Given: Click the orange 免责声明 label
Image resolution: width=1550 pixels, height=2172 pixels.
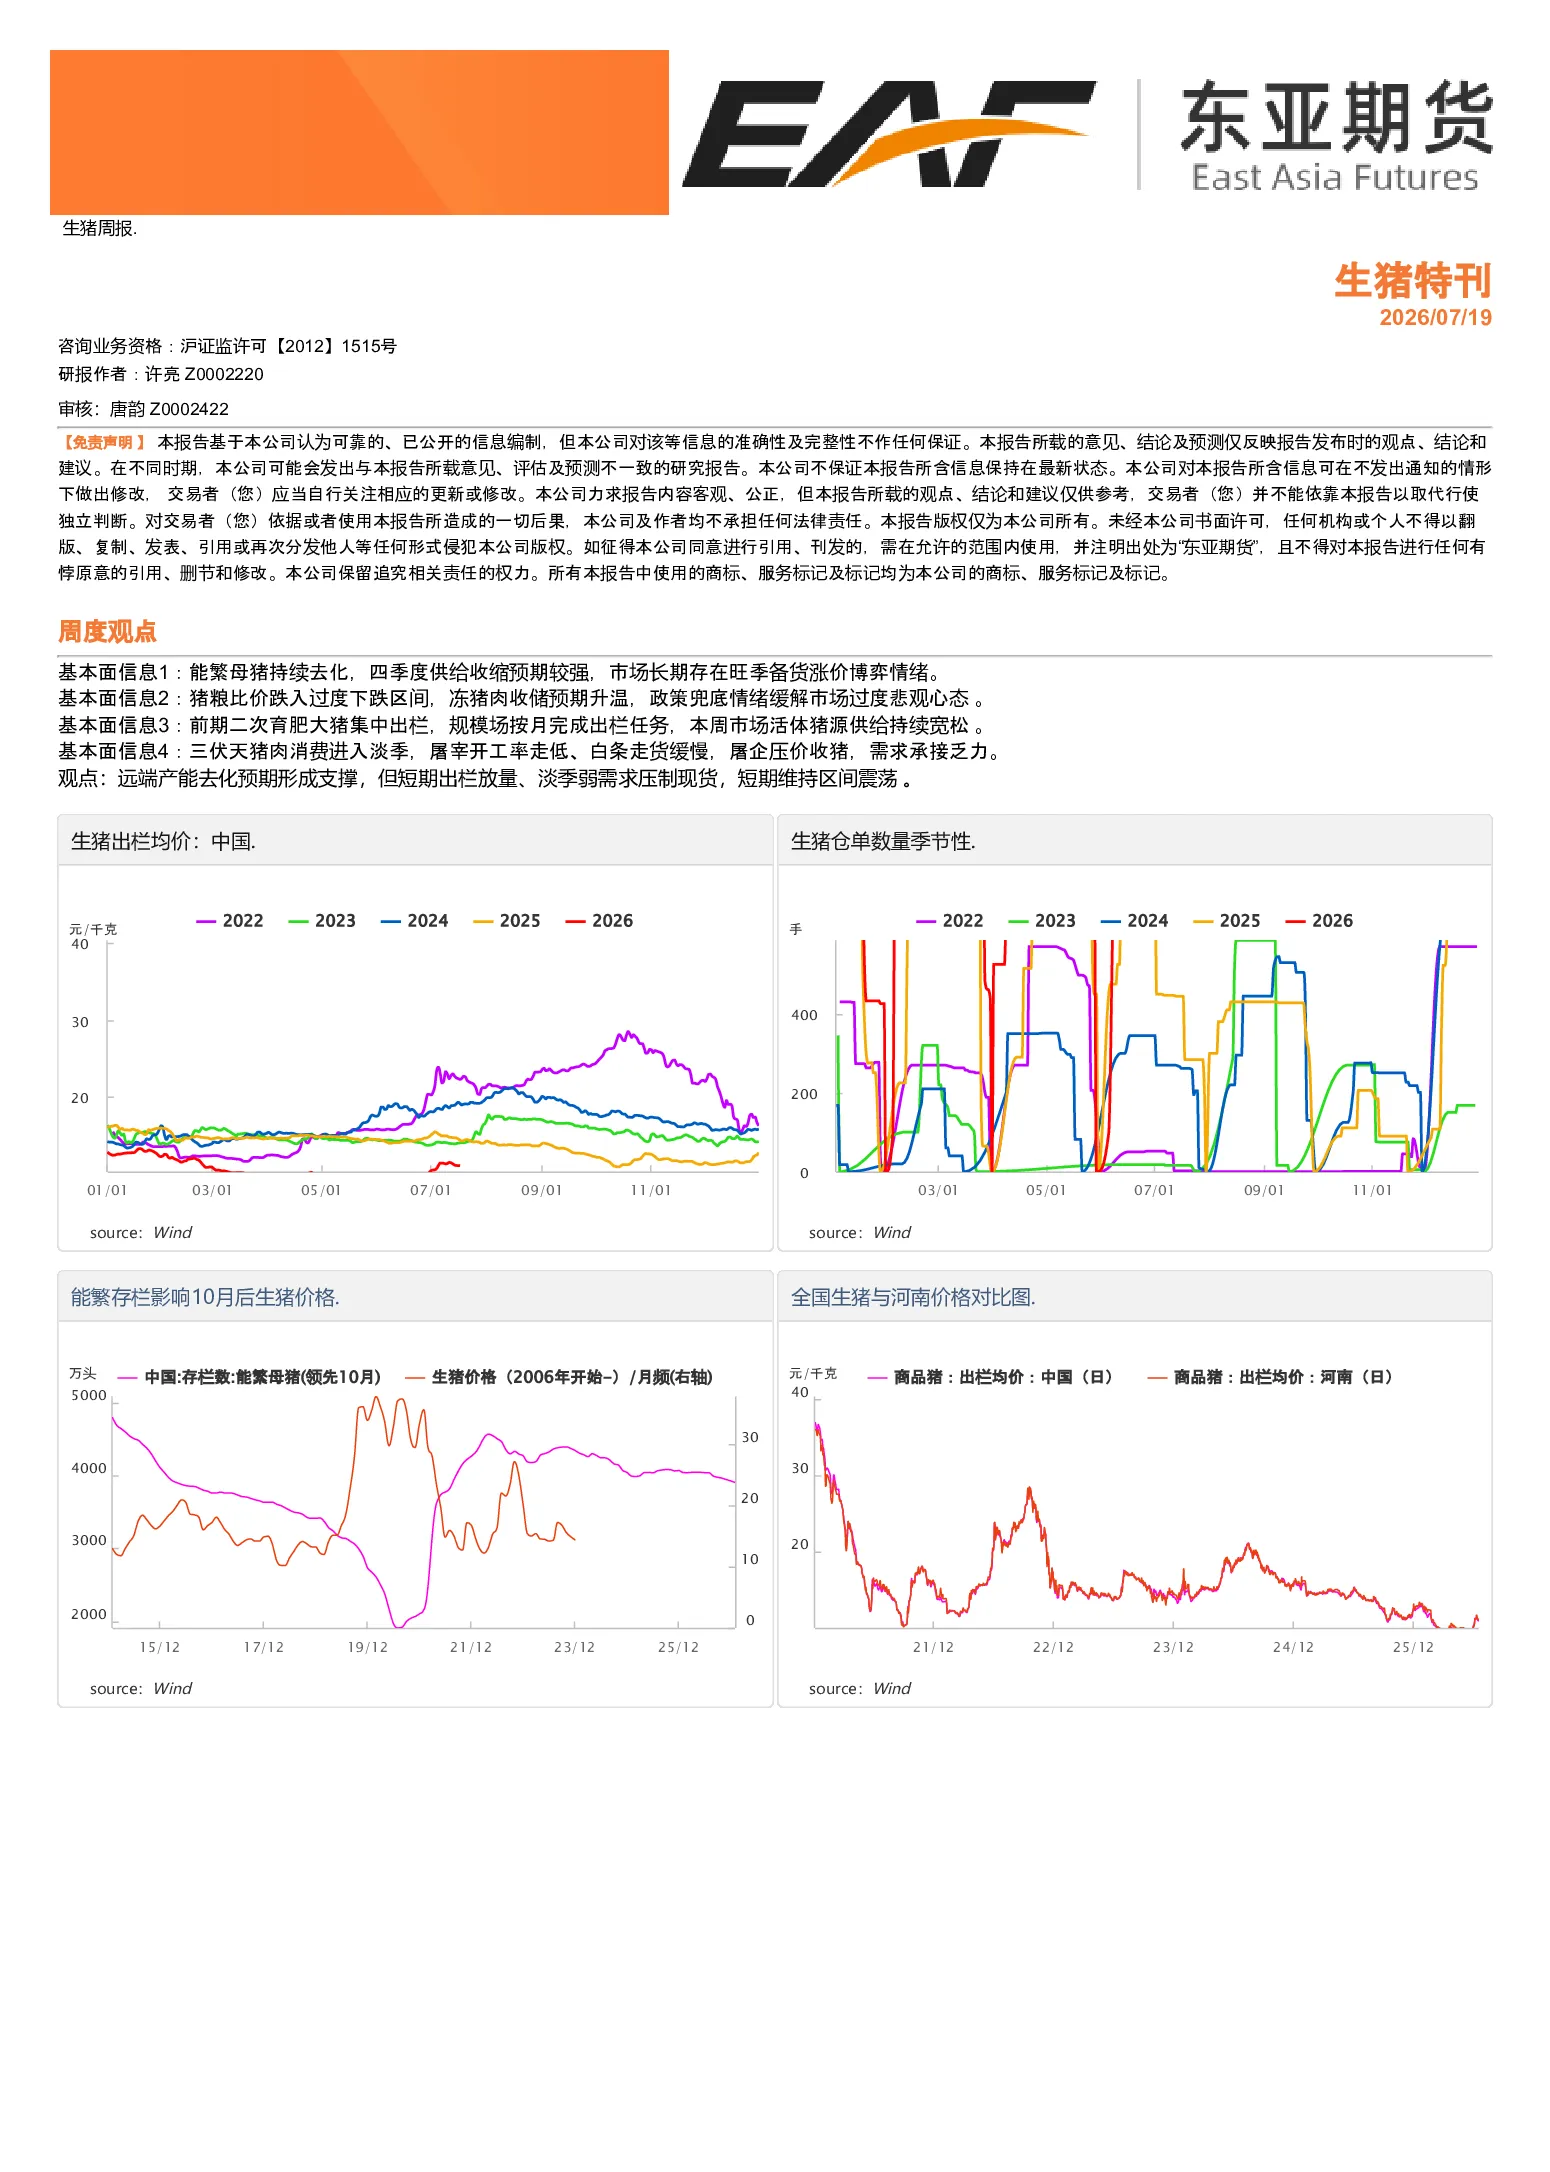Looking at the screenshot, I should pyautogui.click(x=103, y=442).
